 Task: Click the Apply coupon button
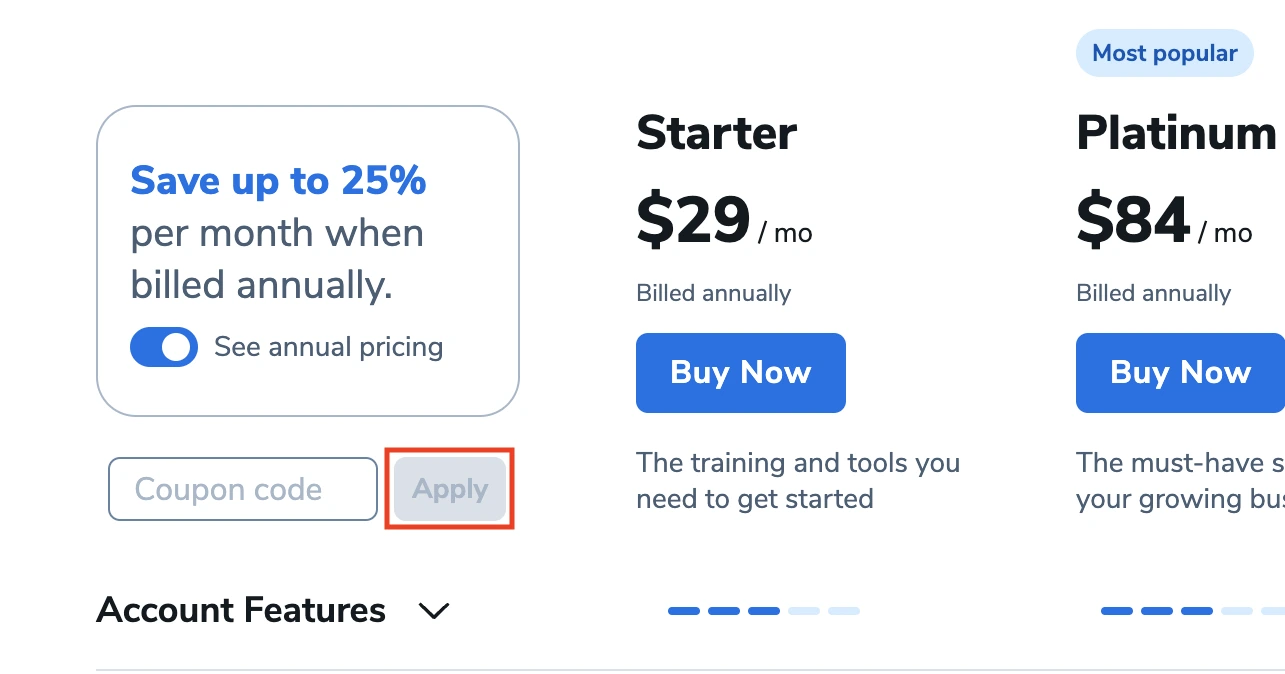coord(450,489)
